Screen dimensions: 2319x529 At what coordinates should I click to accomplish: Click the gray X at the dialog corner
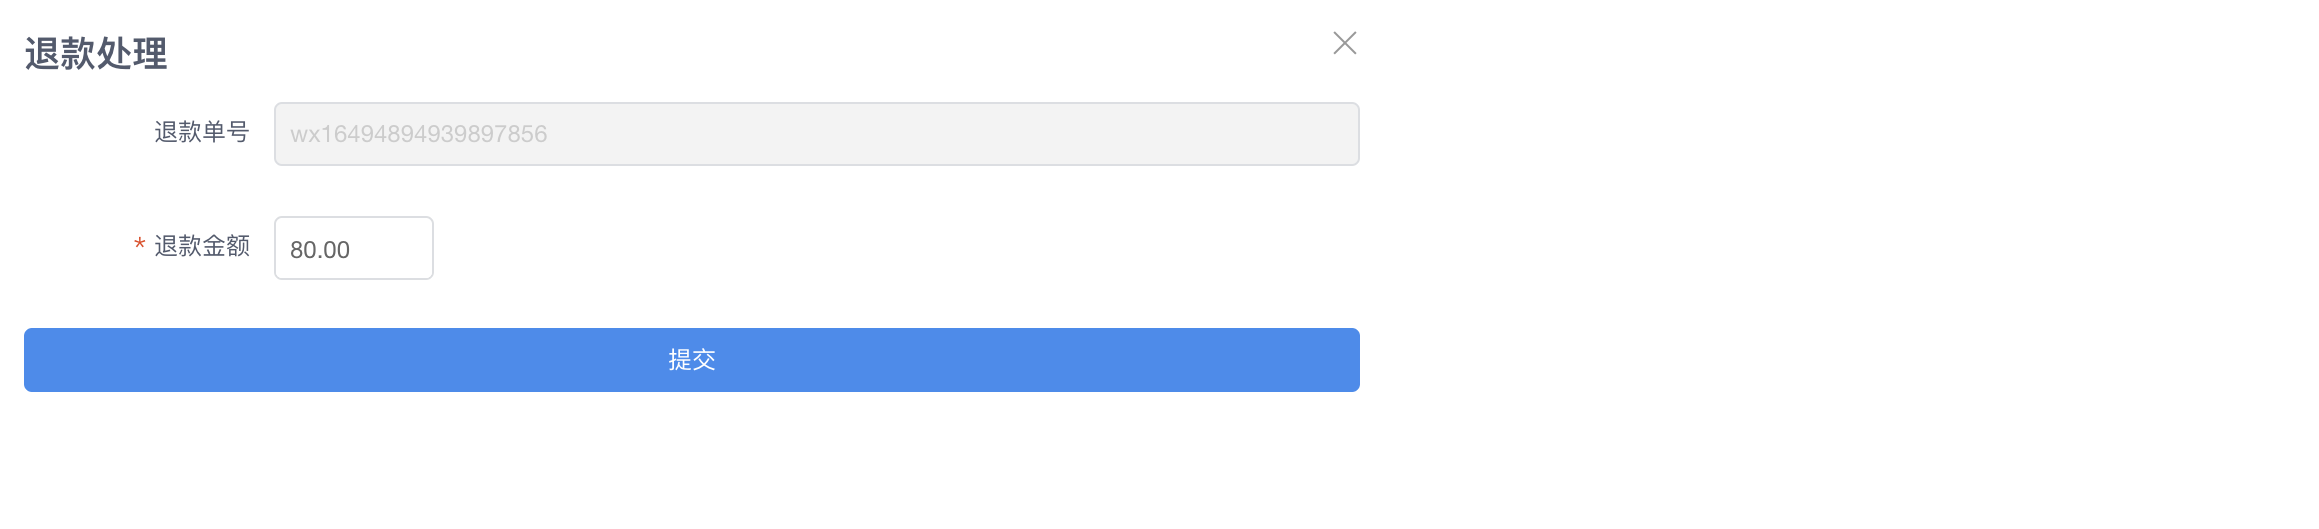1344,43
